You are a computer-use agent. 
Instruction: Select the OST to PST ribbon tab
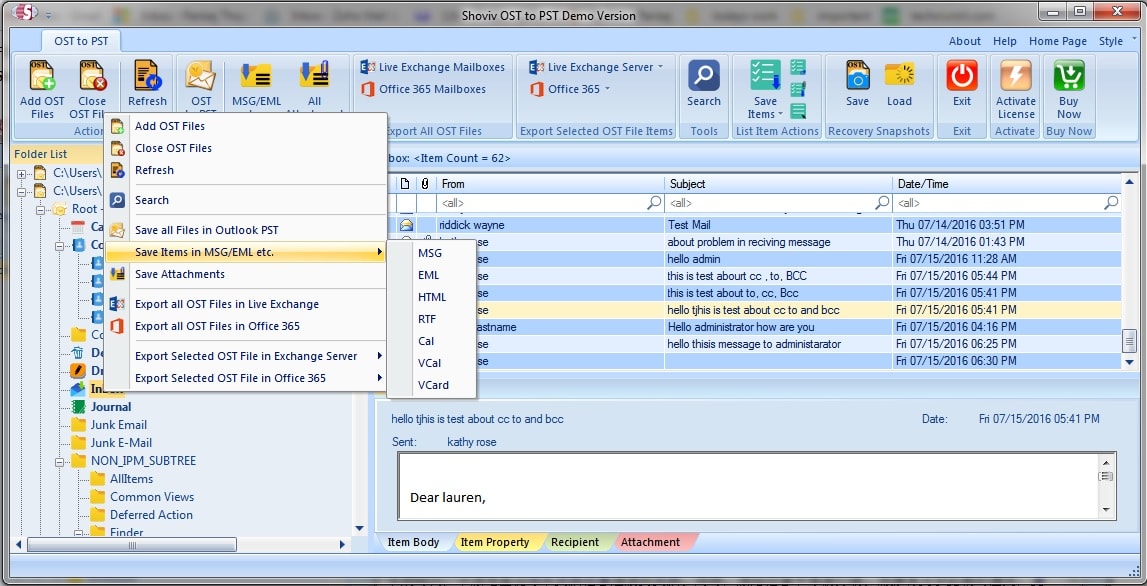click(x=81, y=41)
